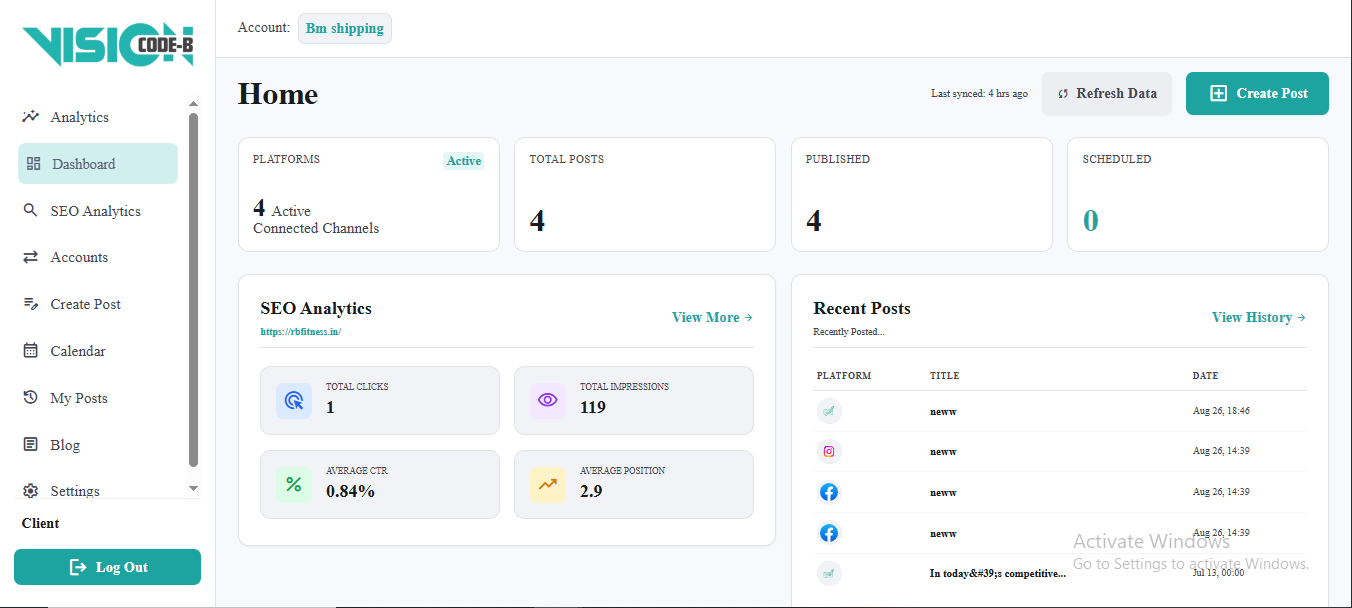Click the 119 total impressions value
Image resolution: width=1352 pixels, height=608 pixels.
tap(593, 407)
